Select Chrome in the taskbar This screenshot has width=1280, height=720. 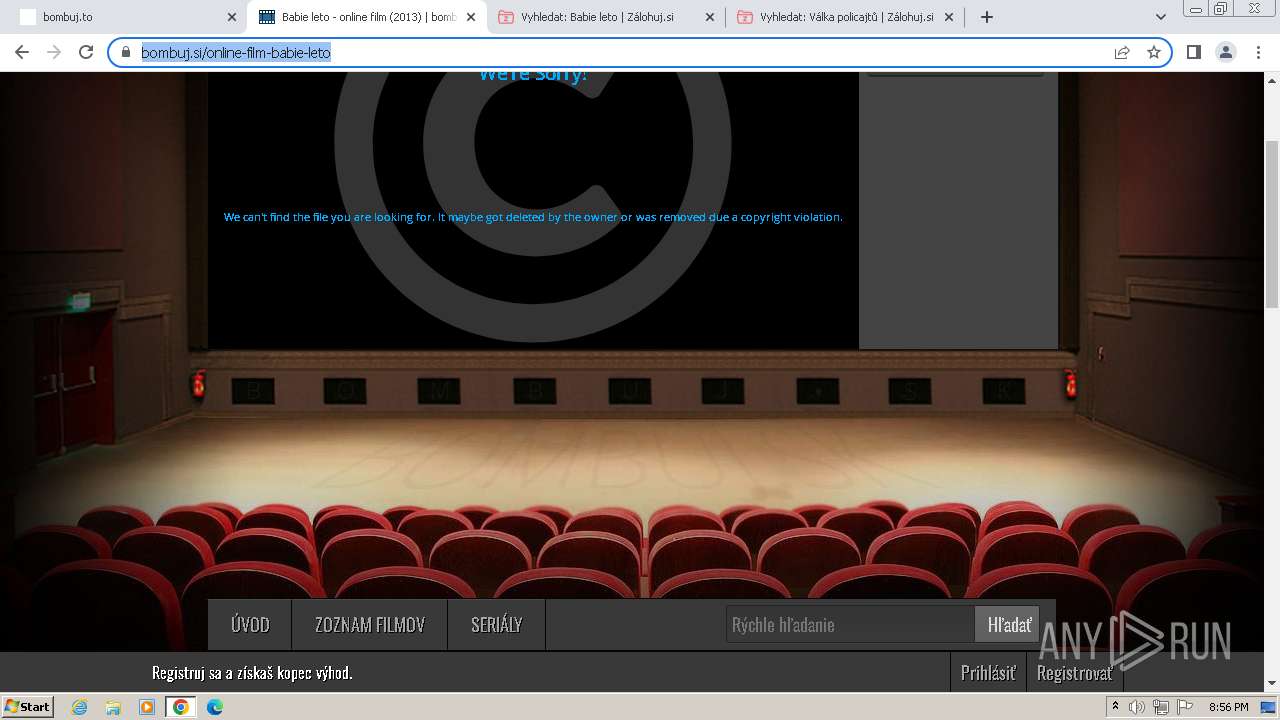pos(181,707)
